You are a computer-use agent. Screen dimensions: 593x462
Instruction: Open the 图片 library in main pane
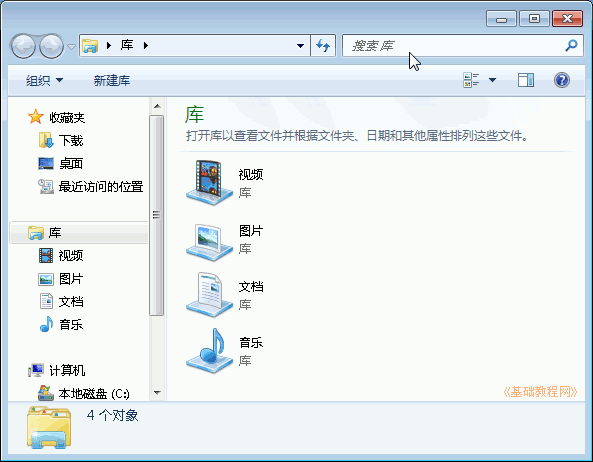(x=225, y=241)
